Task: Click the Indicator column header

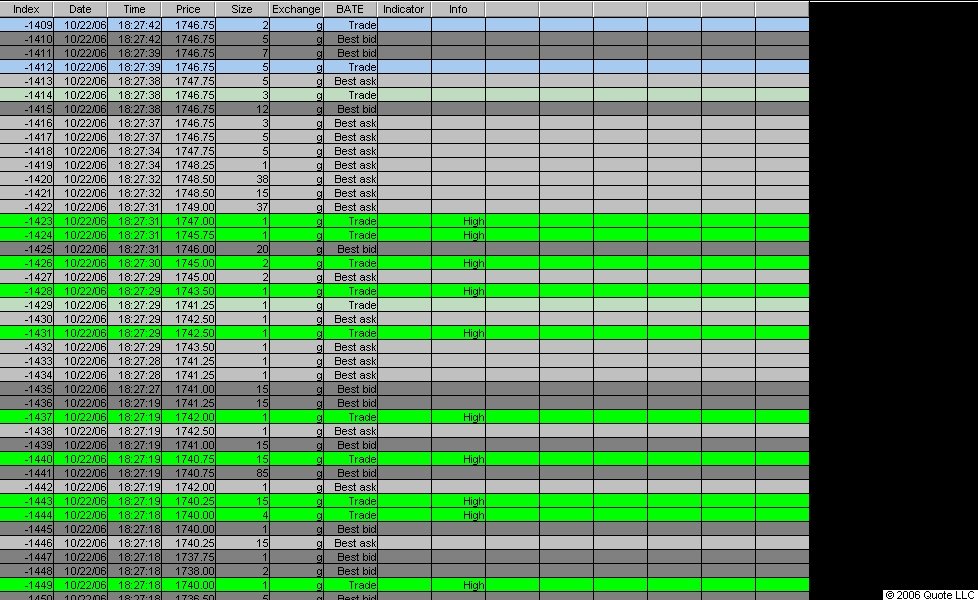Action: pos(404,9)
